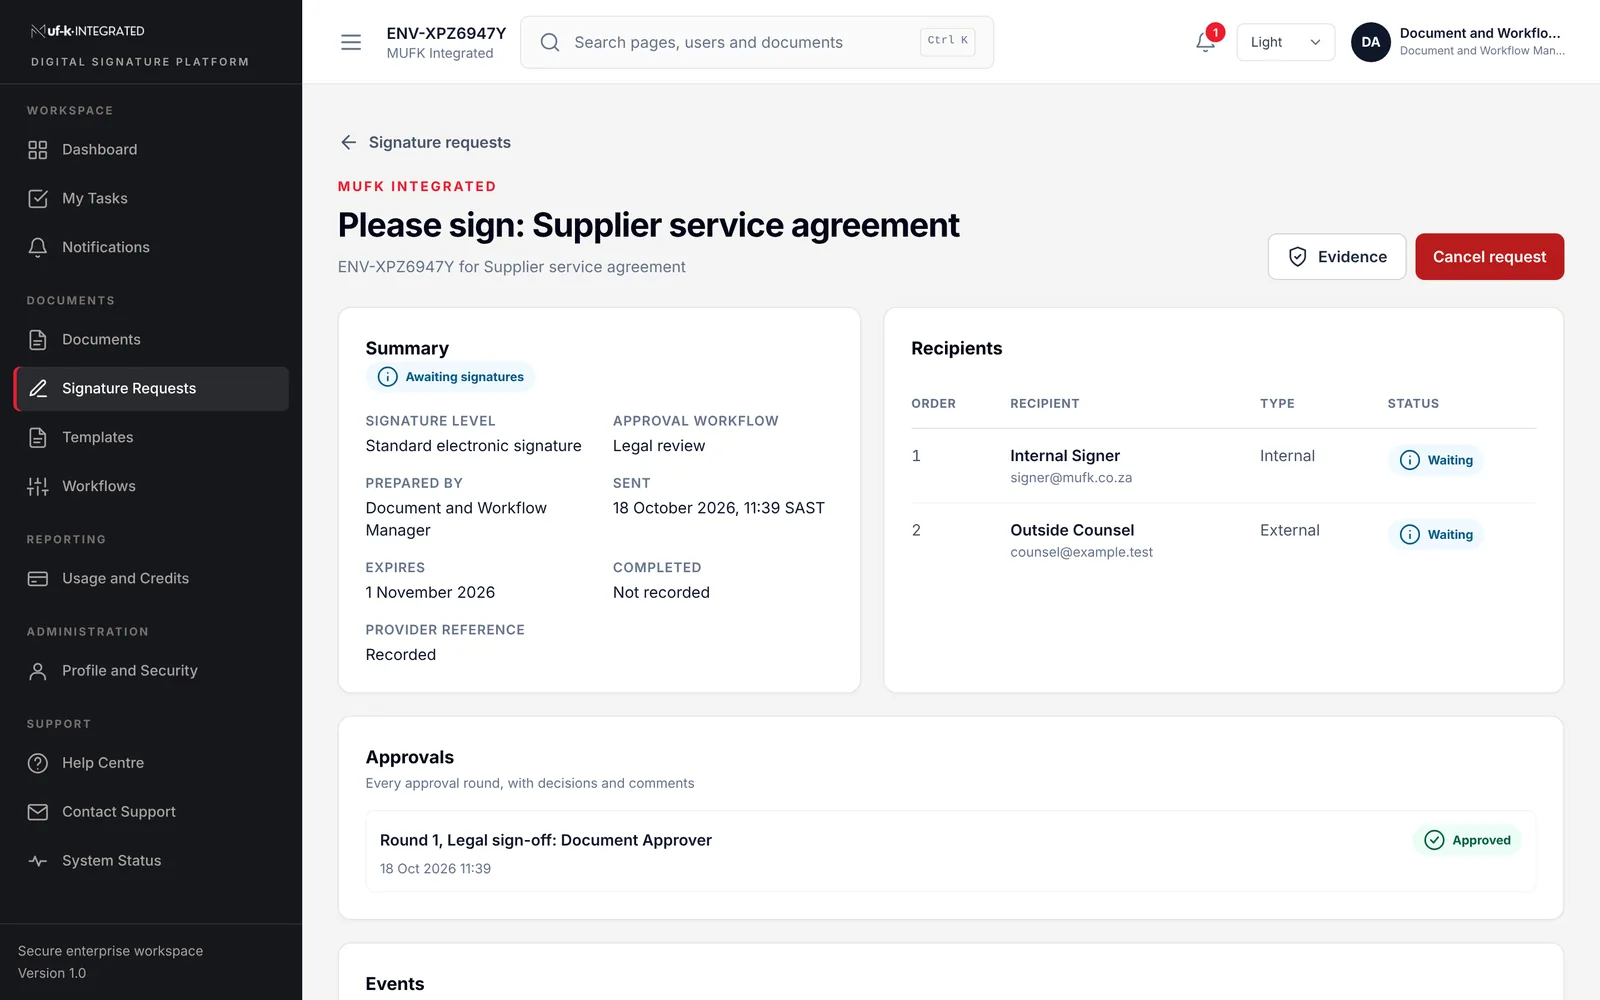
Task: Click the Evidence button
Action: [x=1337, y=257]
